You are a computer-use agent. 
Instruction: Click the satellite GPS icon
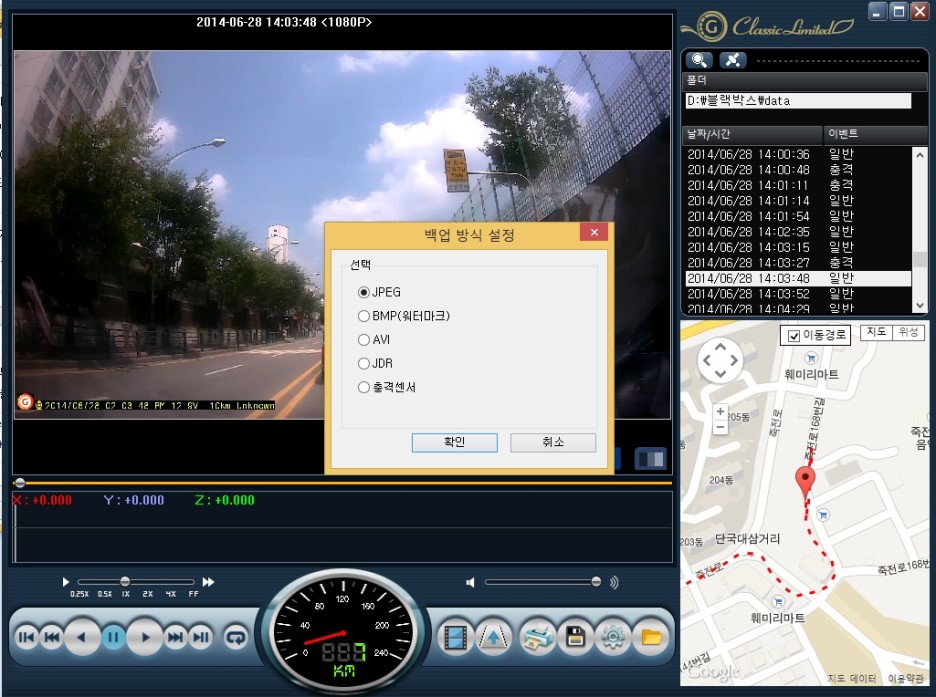[x=732, y=60]
